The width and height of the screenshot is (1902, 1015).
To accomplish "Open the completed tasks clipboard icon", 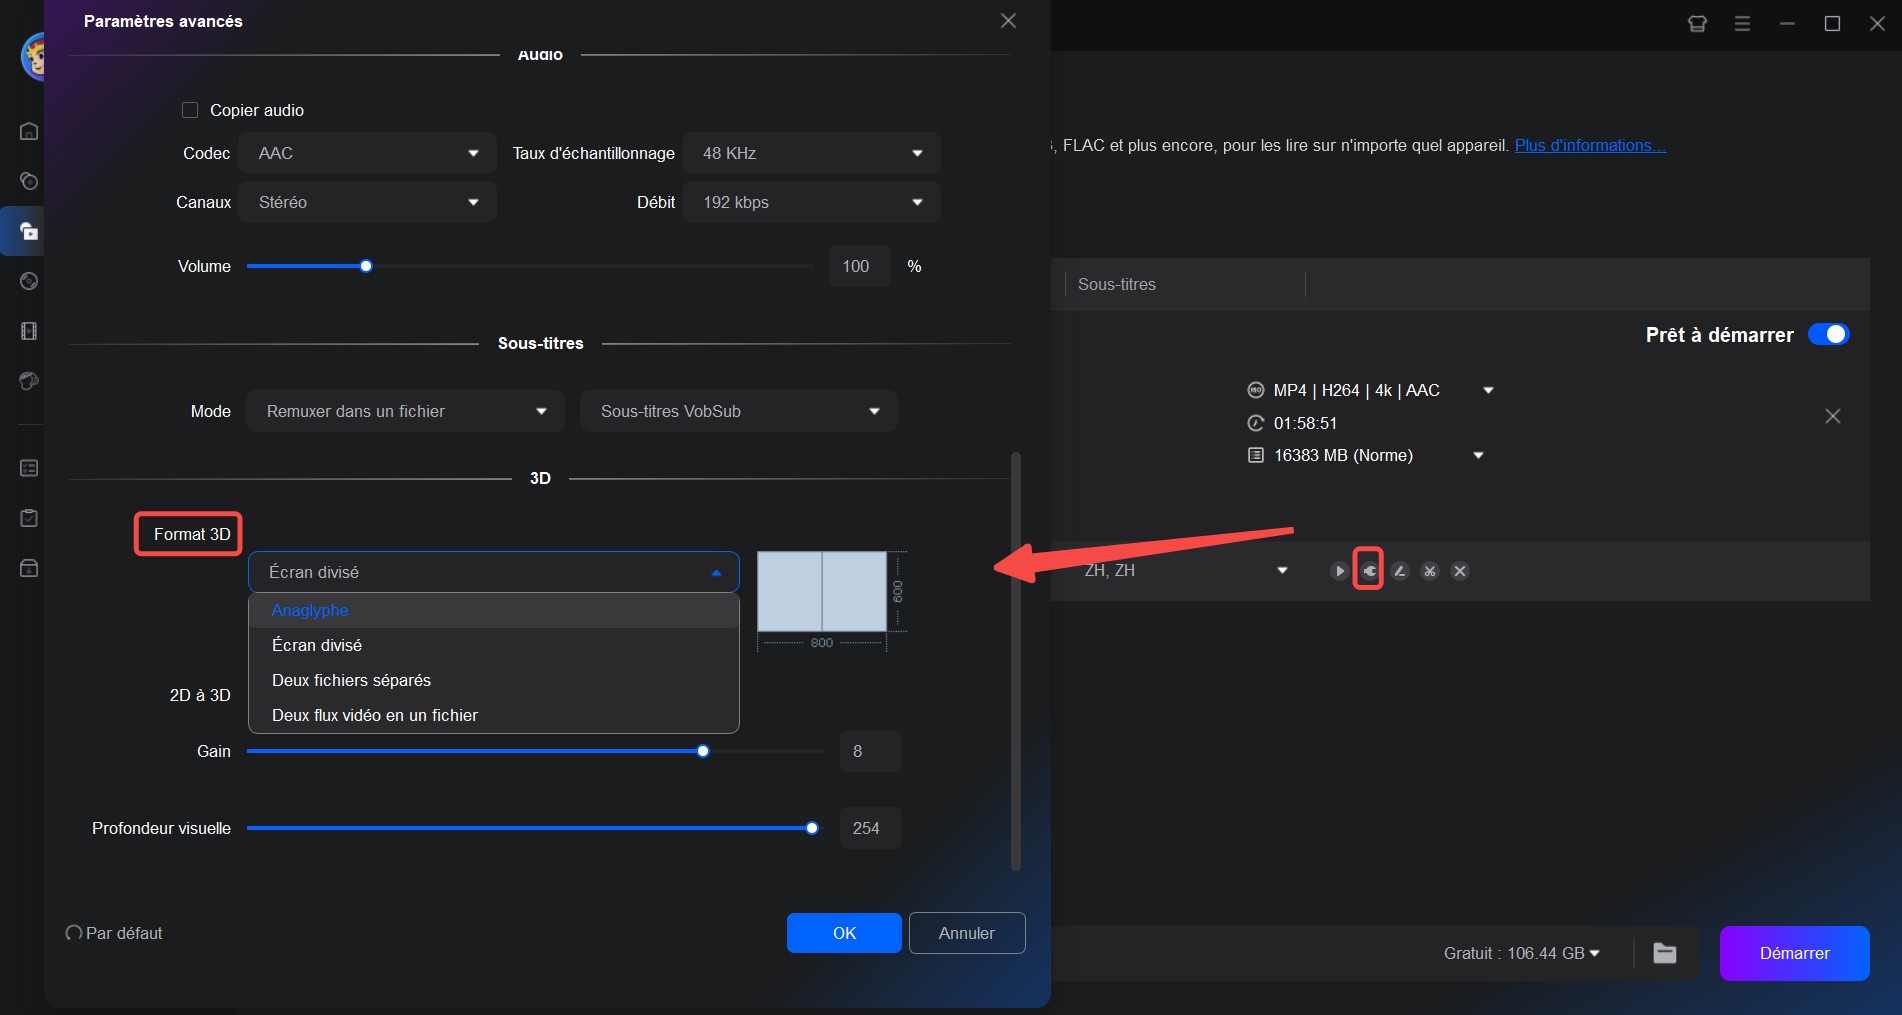I will coord(29,518).
